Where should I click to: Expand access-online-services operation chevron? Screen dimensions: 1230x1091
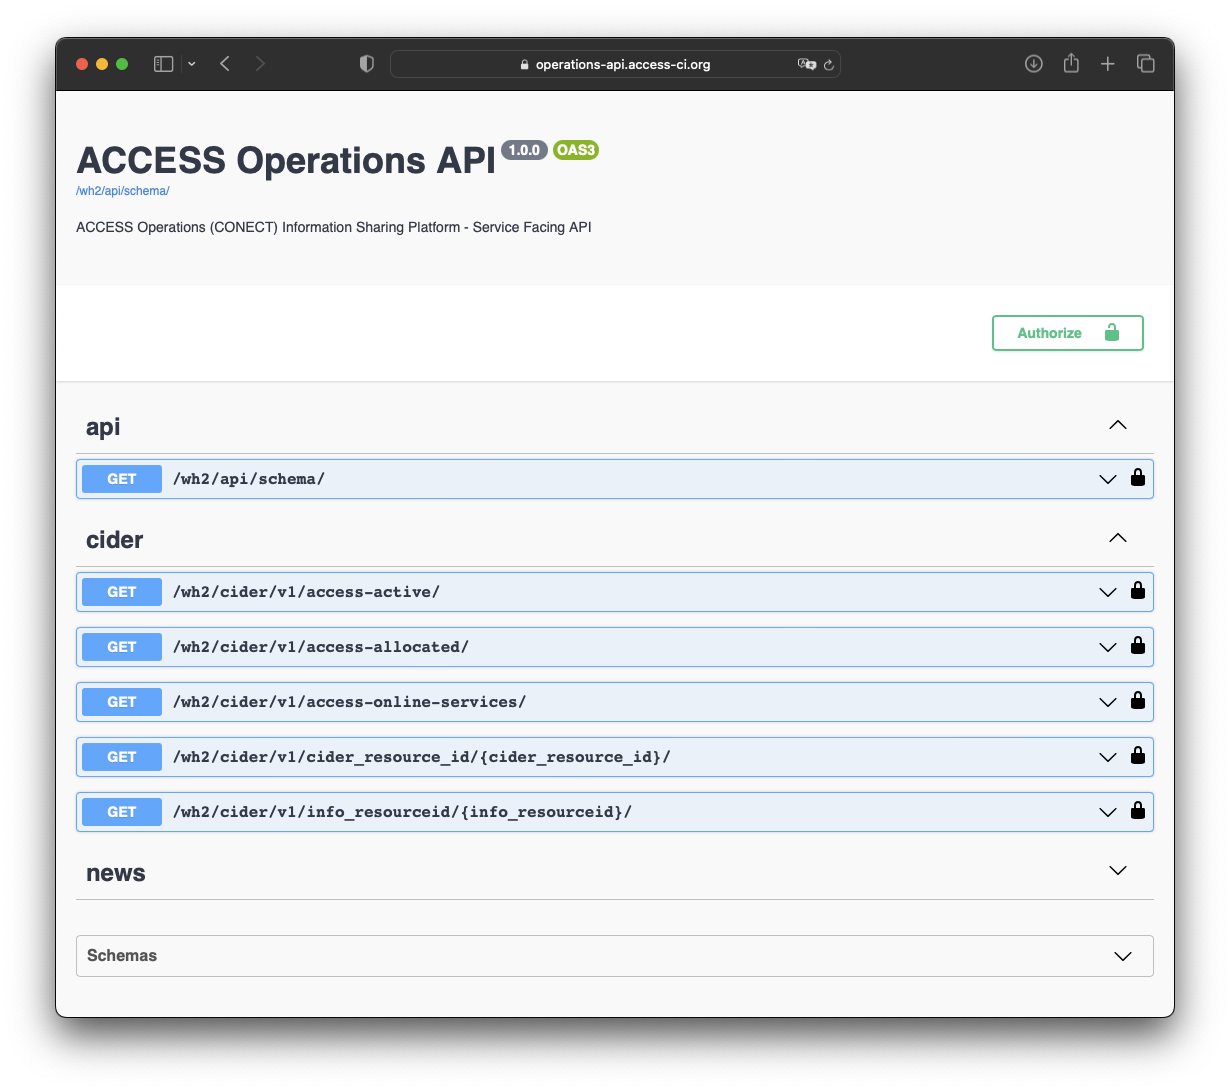(x=1108, y=702)
